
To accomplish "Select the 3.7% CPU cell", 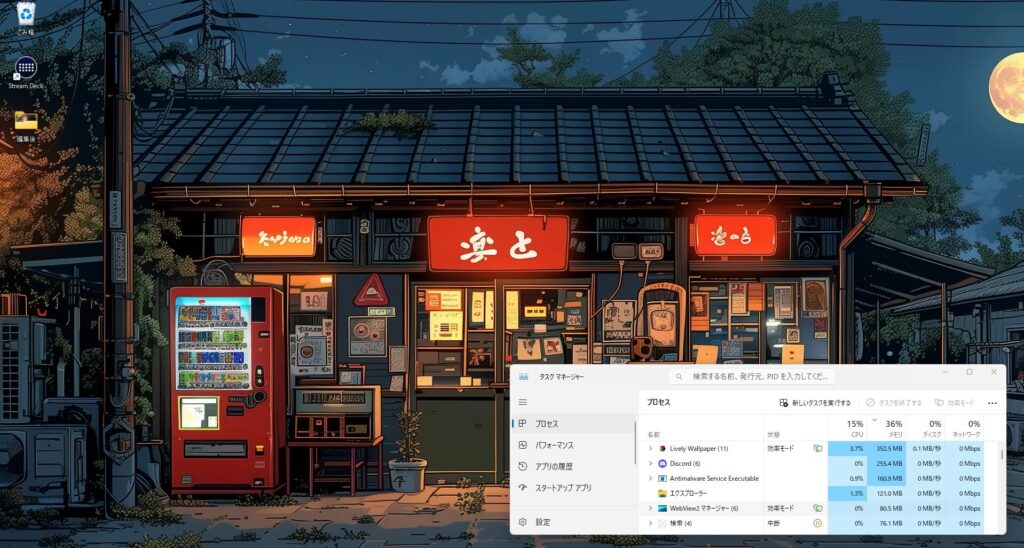I will click(847, 449).
